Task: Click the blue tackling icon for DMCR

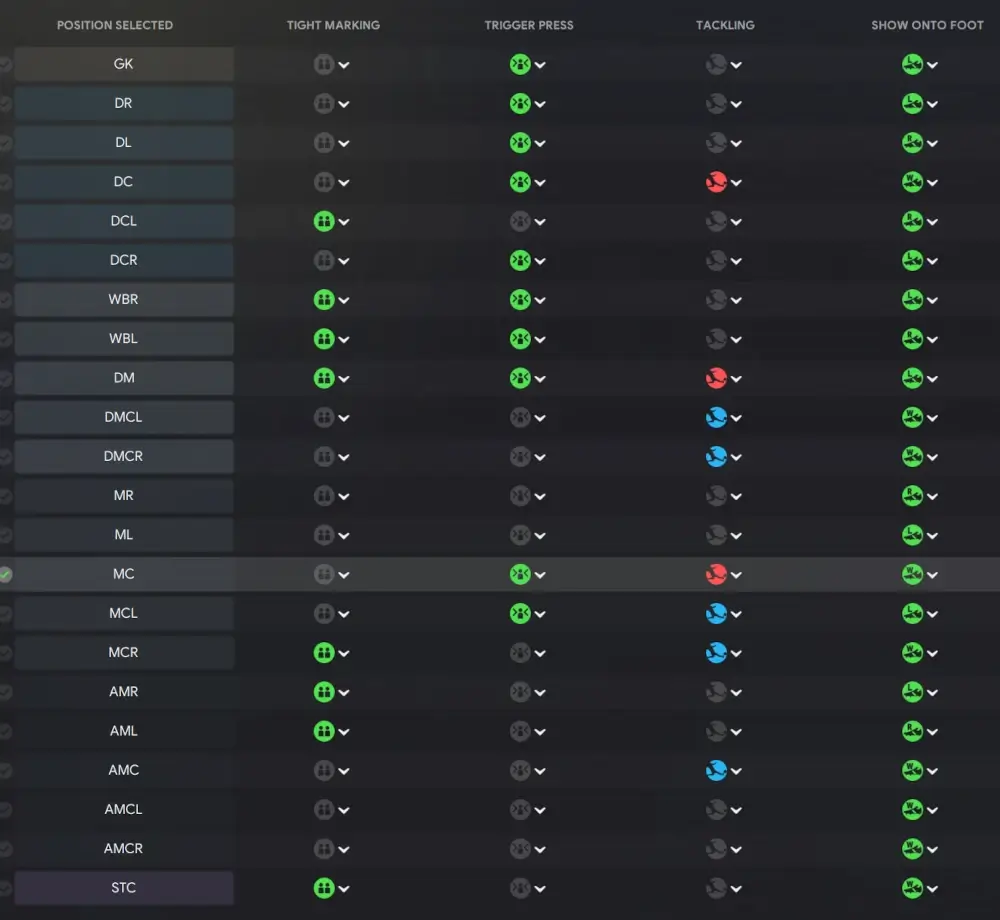Action: tap(716, 456)
